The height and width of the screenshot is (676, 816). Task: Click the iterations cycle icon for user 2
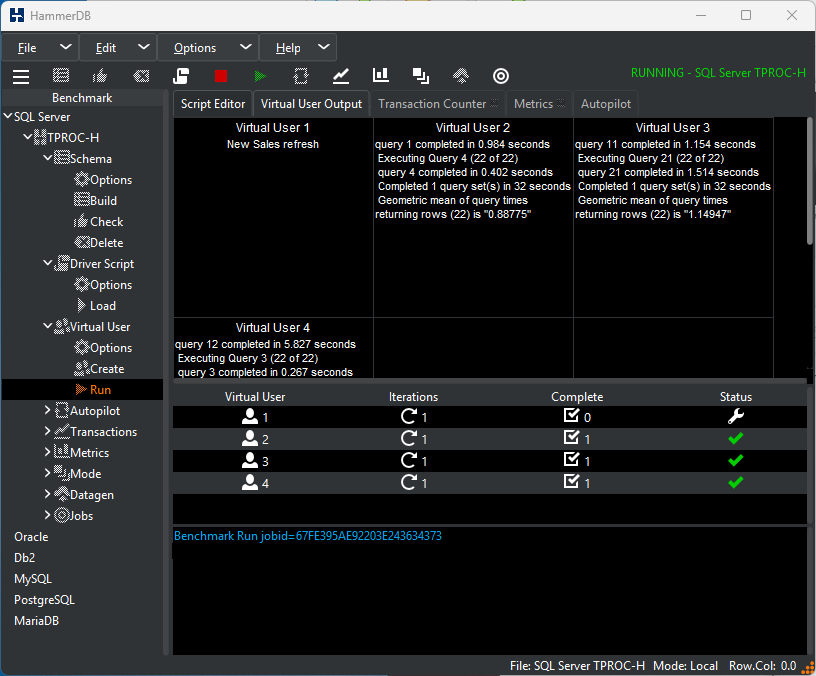(409, 438)
